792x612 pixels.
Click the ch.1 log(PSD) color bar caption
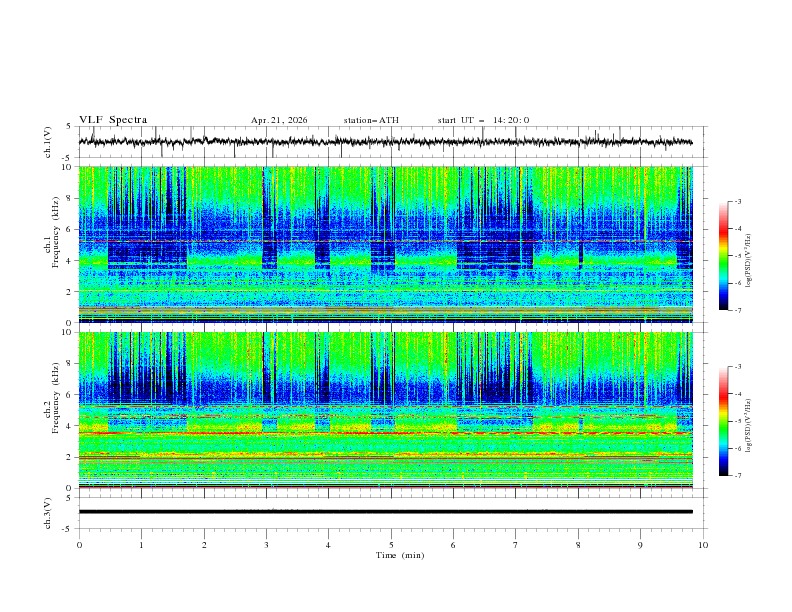point(749,261)
